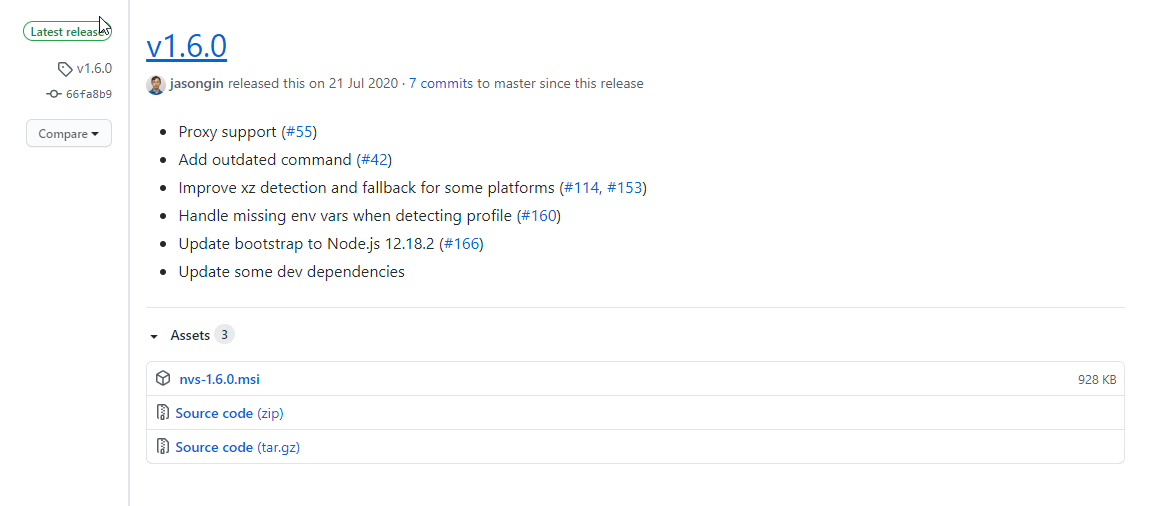Open the v1.6.0 release title link
Viewport: 1150px width, 506px height.
point(186,46)
